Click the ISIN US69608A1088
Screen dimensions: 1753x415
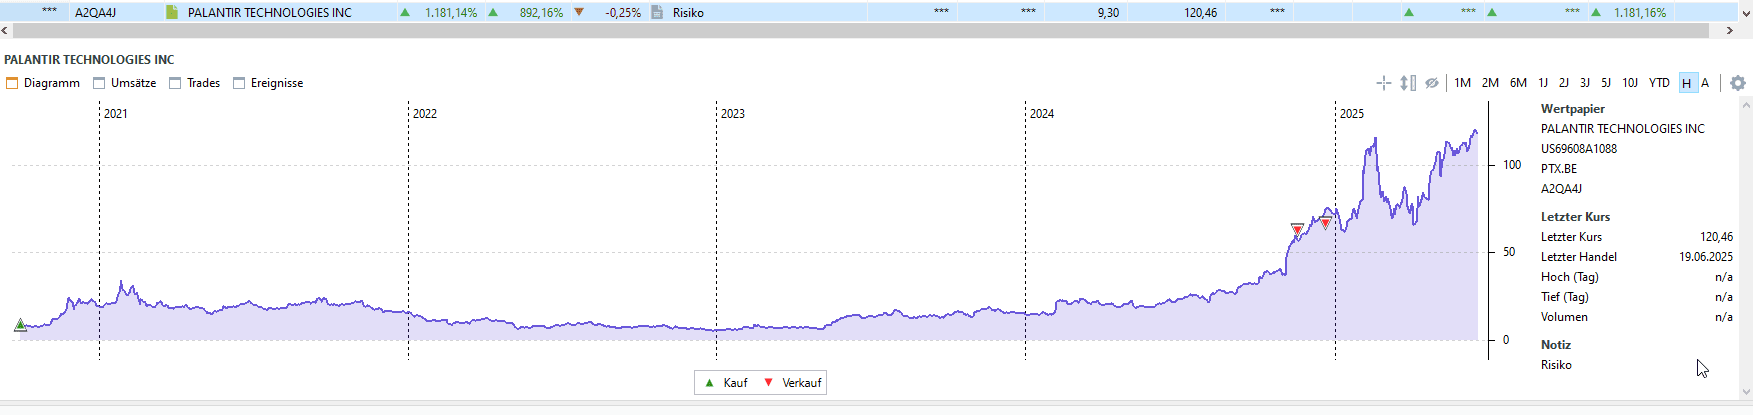click(x=1579, y=149)
